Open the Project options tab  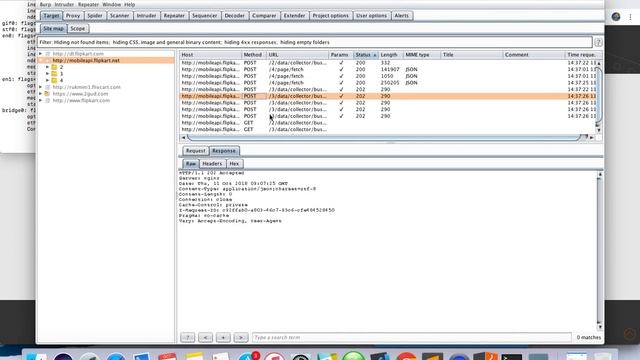click(x=331, y=16)
